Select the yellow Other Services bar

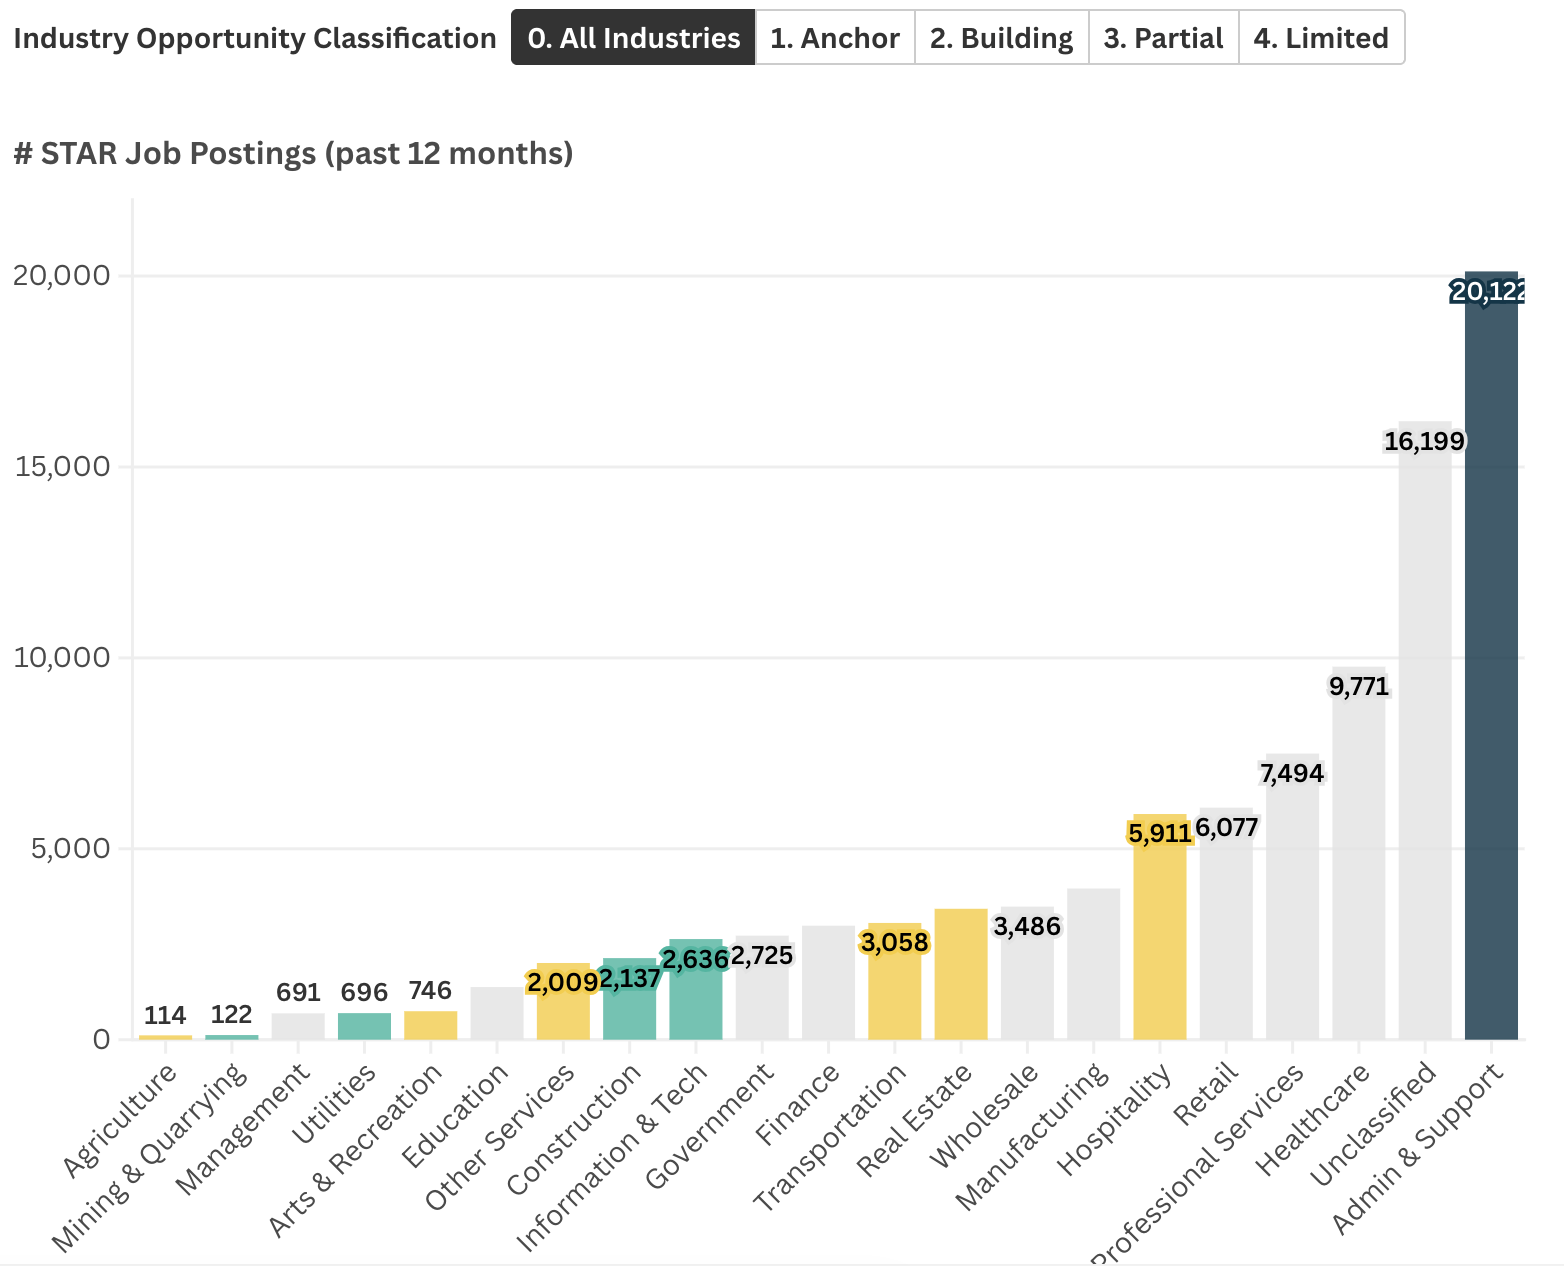click(563, 1002)
